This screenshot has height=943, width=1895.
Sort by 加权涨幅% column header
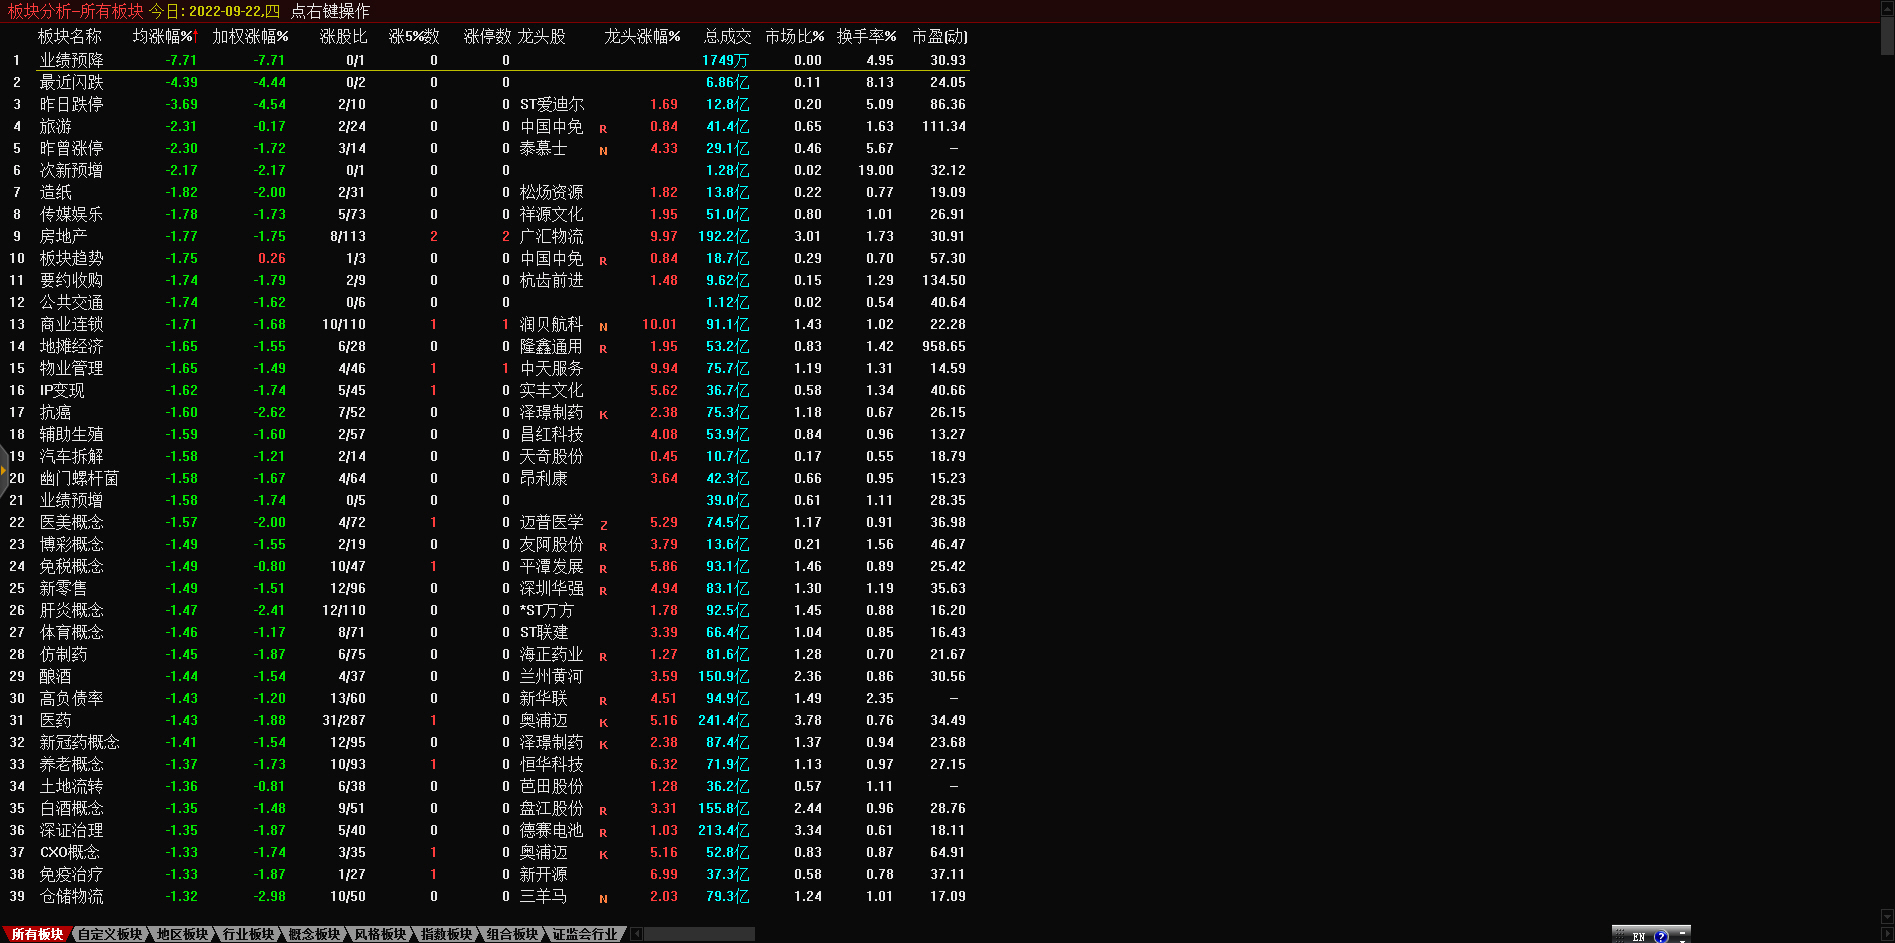(x=250, y=36)
